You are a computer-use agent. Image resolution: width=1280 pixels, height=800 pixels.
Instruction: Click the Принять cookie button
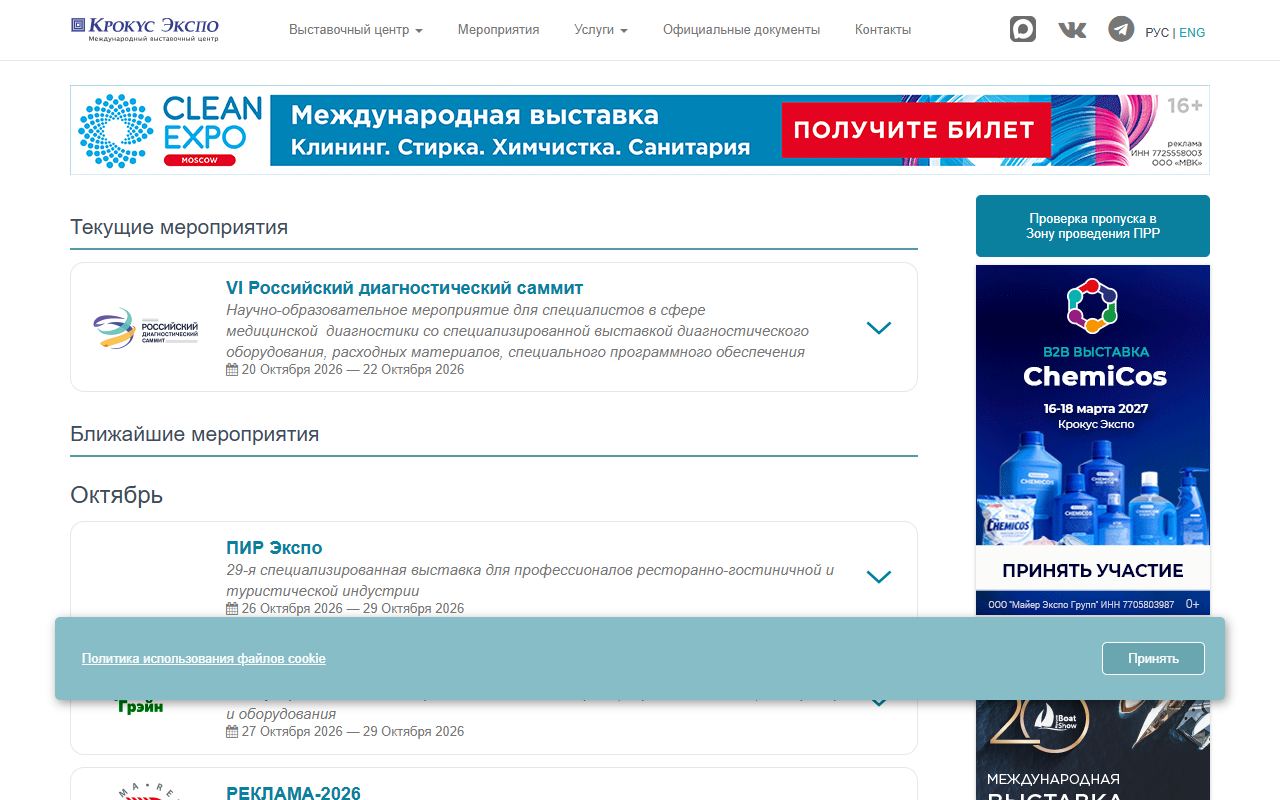pyautogui.click(x=1153, y=658)
